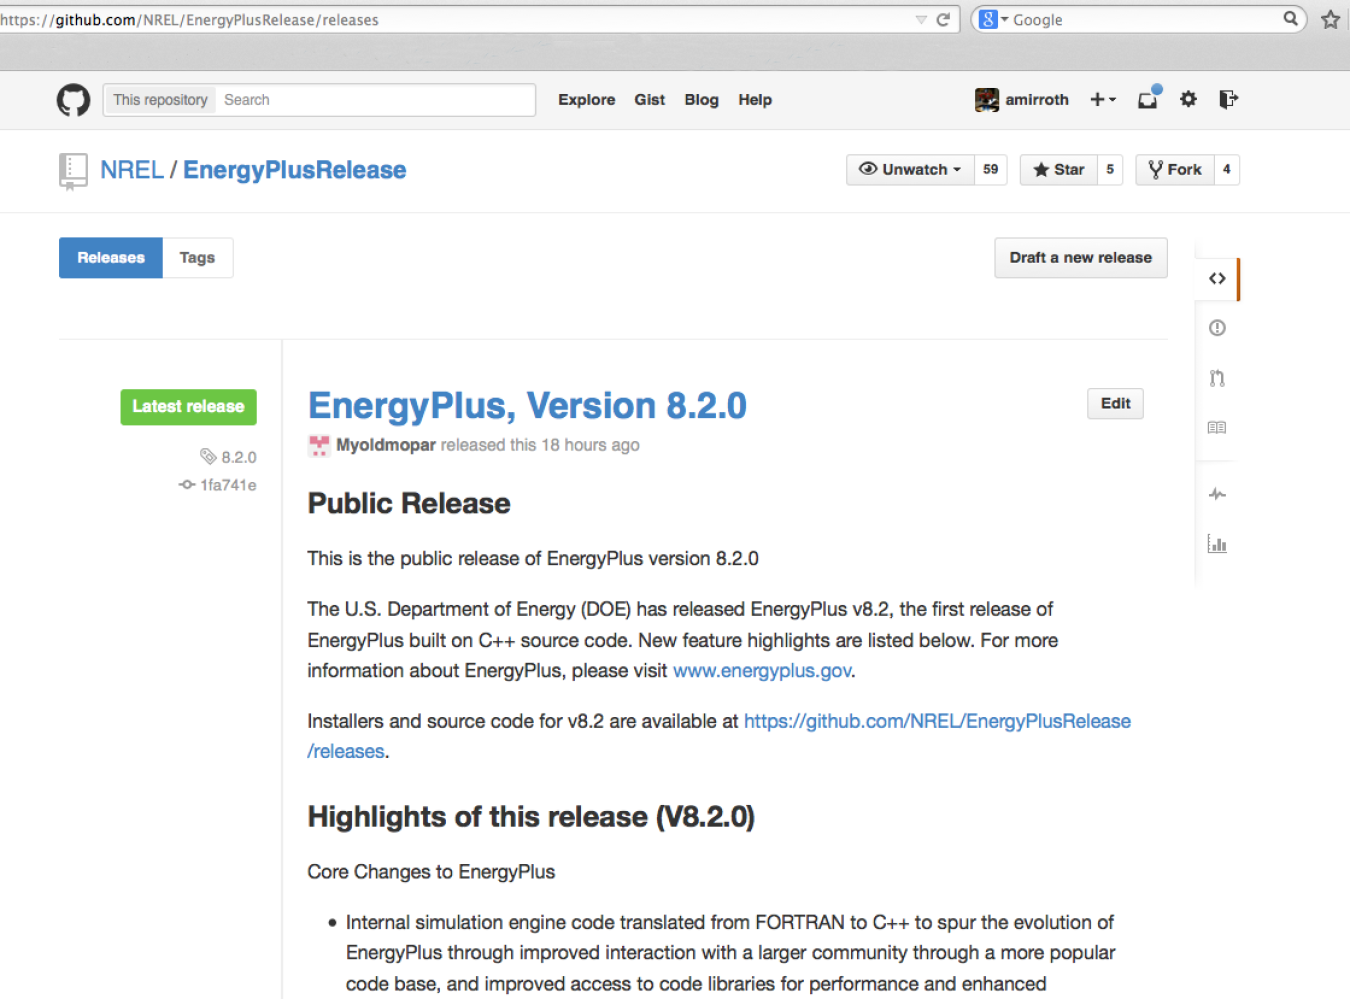Open the create new plus dropdown
1350x999 pixels.
click(x=1103, y=99)
